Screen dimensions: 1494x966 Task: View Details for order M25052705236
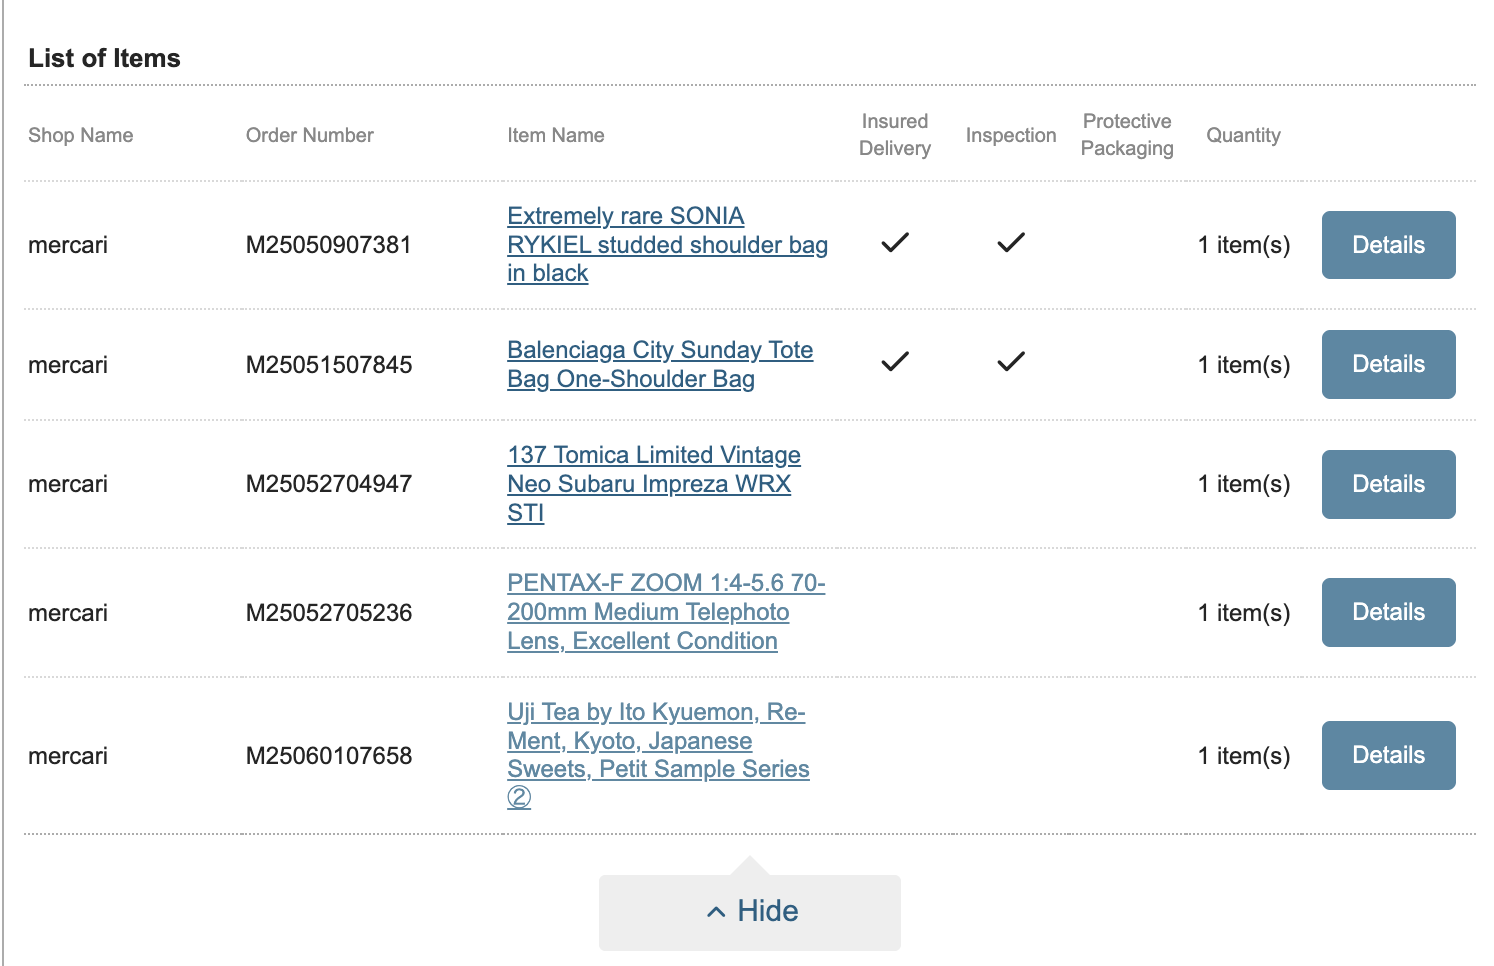click(x=1389, y=612)
